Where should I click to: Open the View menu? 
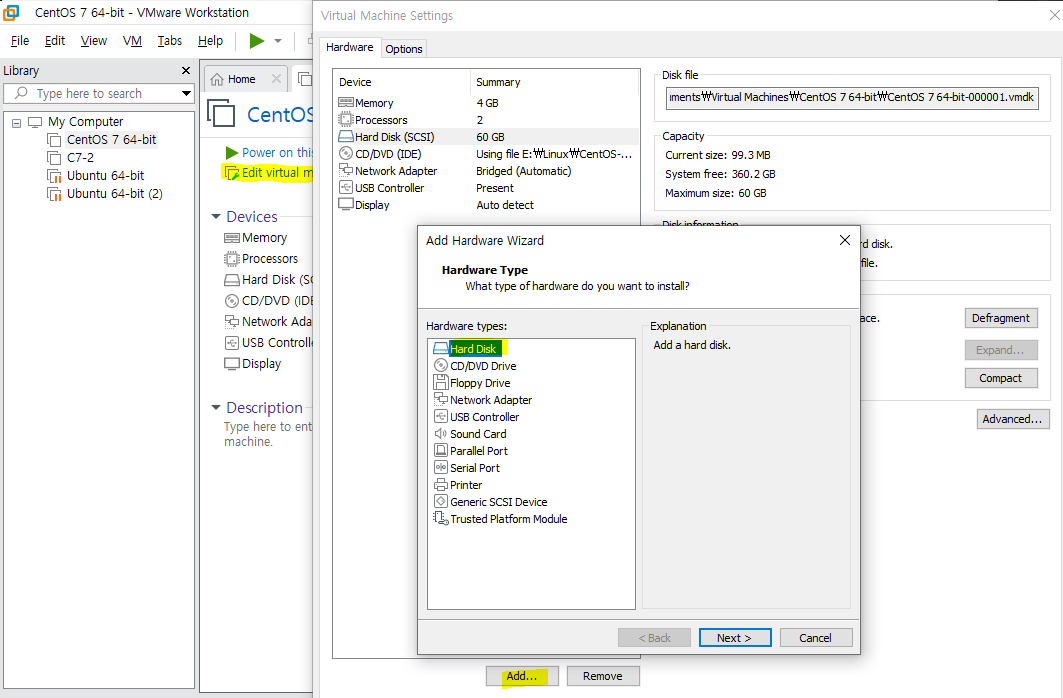(94, 41)
